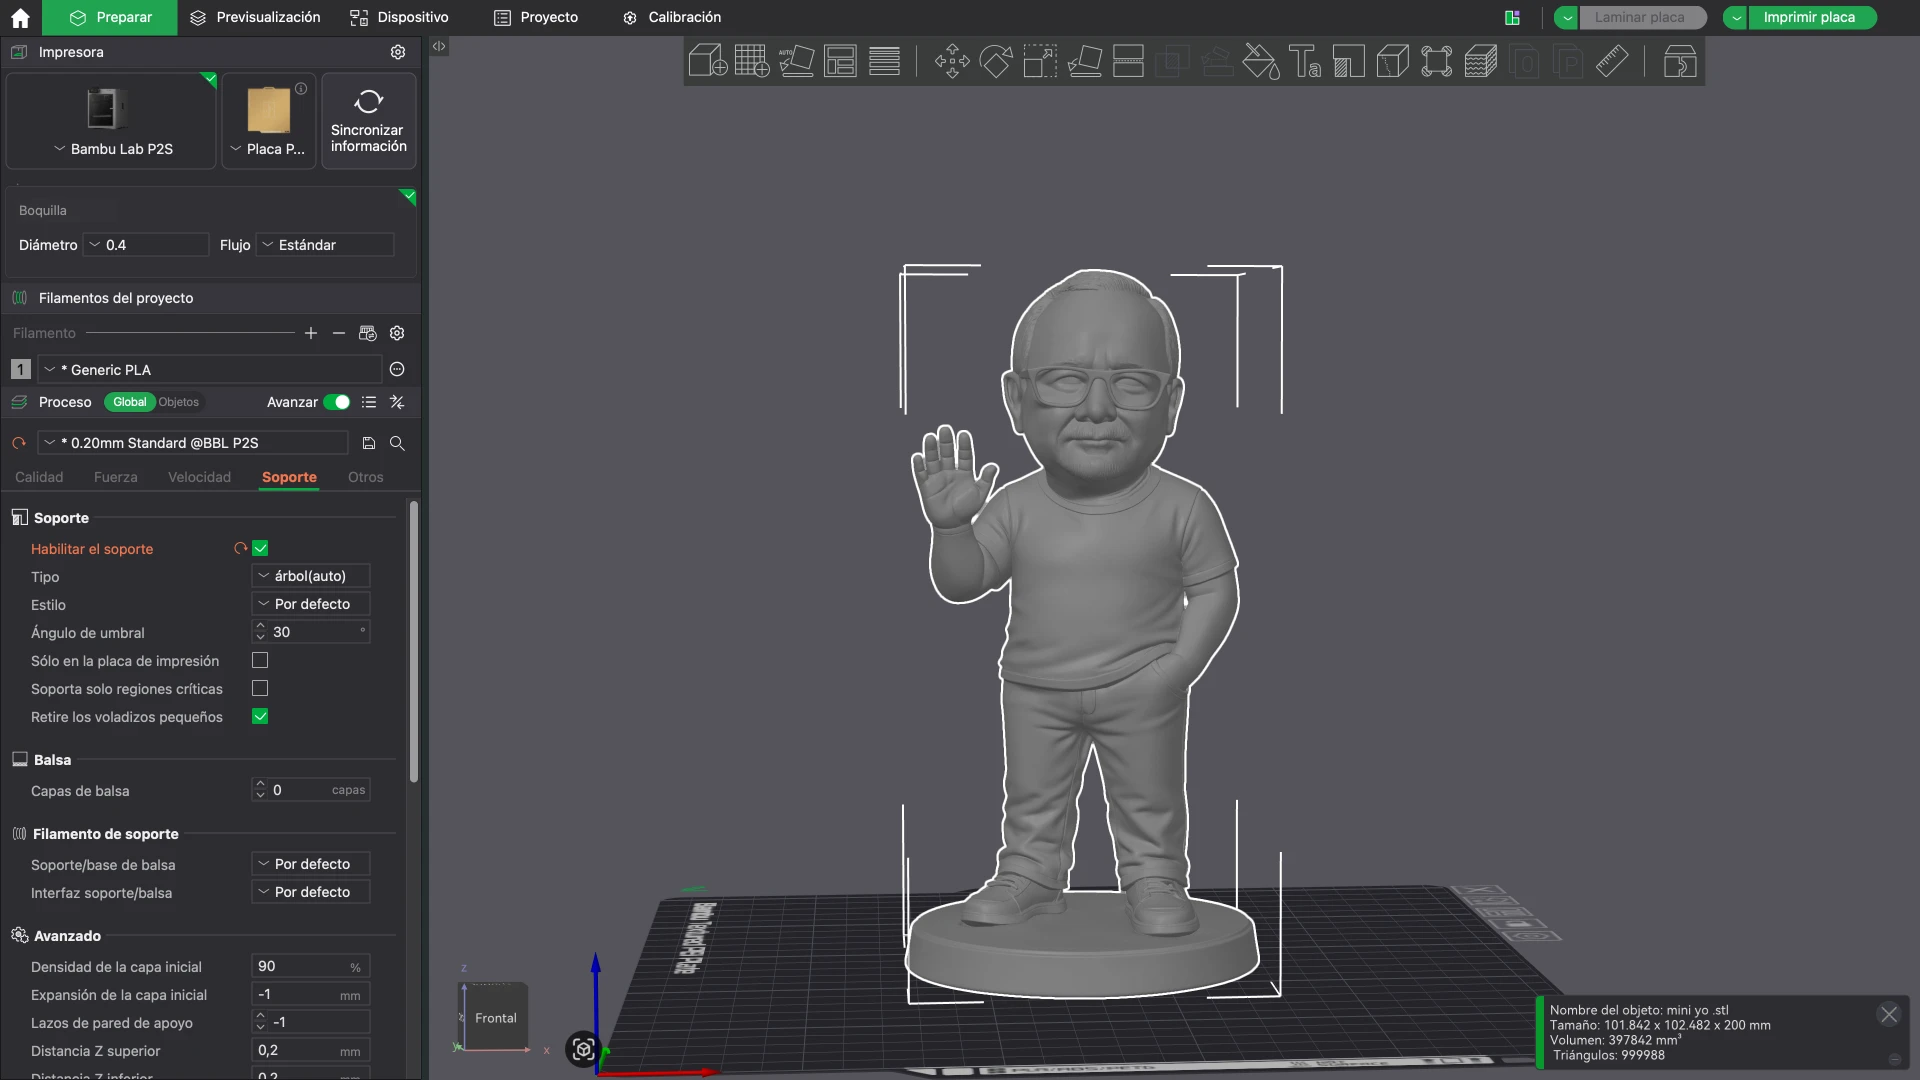Open the Assembly view icon
The width and height of the screenshot is (1920, 1080).
[x=1680, y=61]
